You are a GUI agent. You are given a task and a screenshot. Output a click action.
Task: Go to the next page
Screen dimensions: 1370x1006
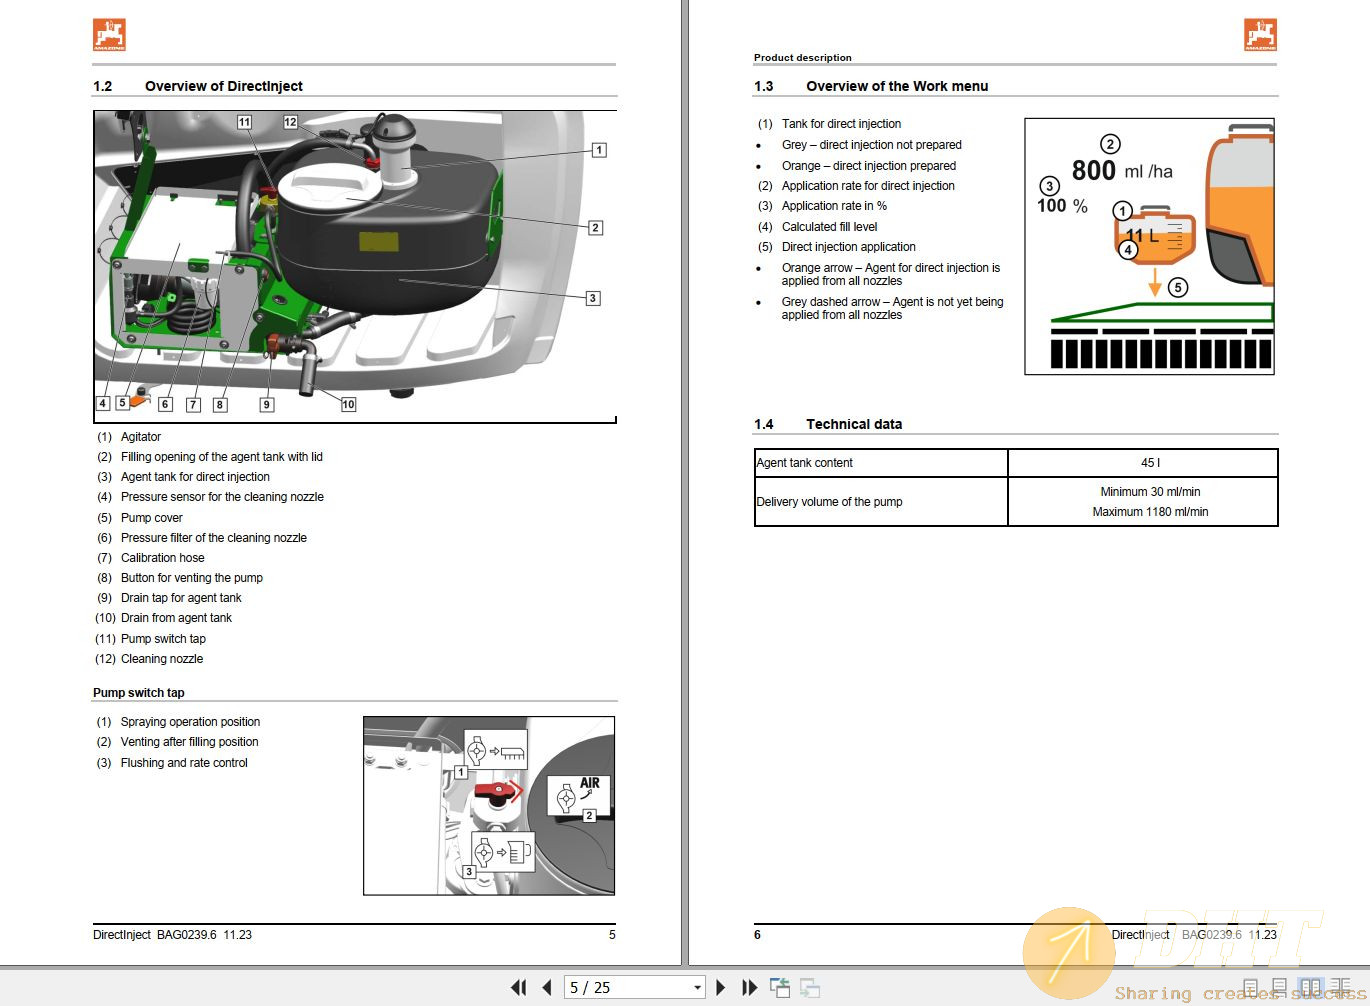(x=720, y=987)
